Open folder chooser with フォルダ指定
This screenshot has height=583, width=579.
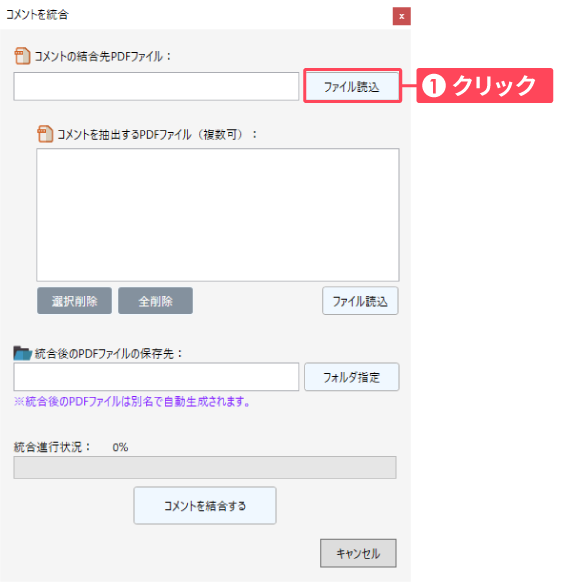pos(352,377)
